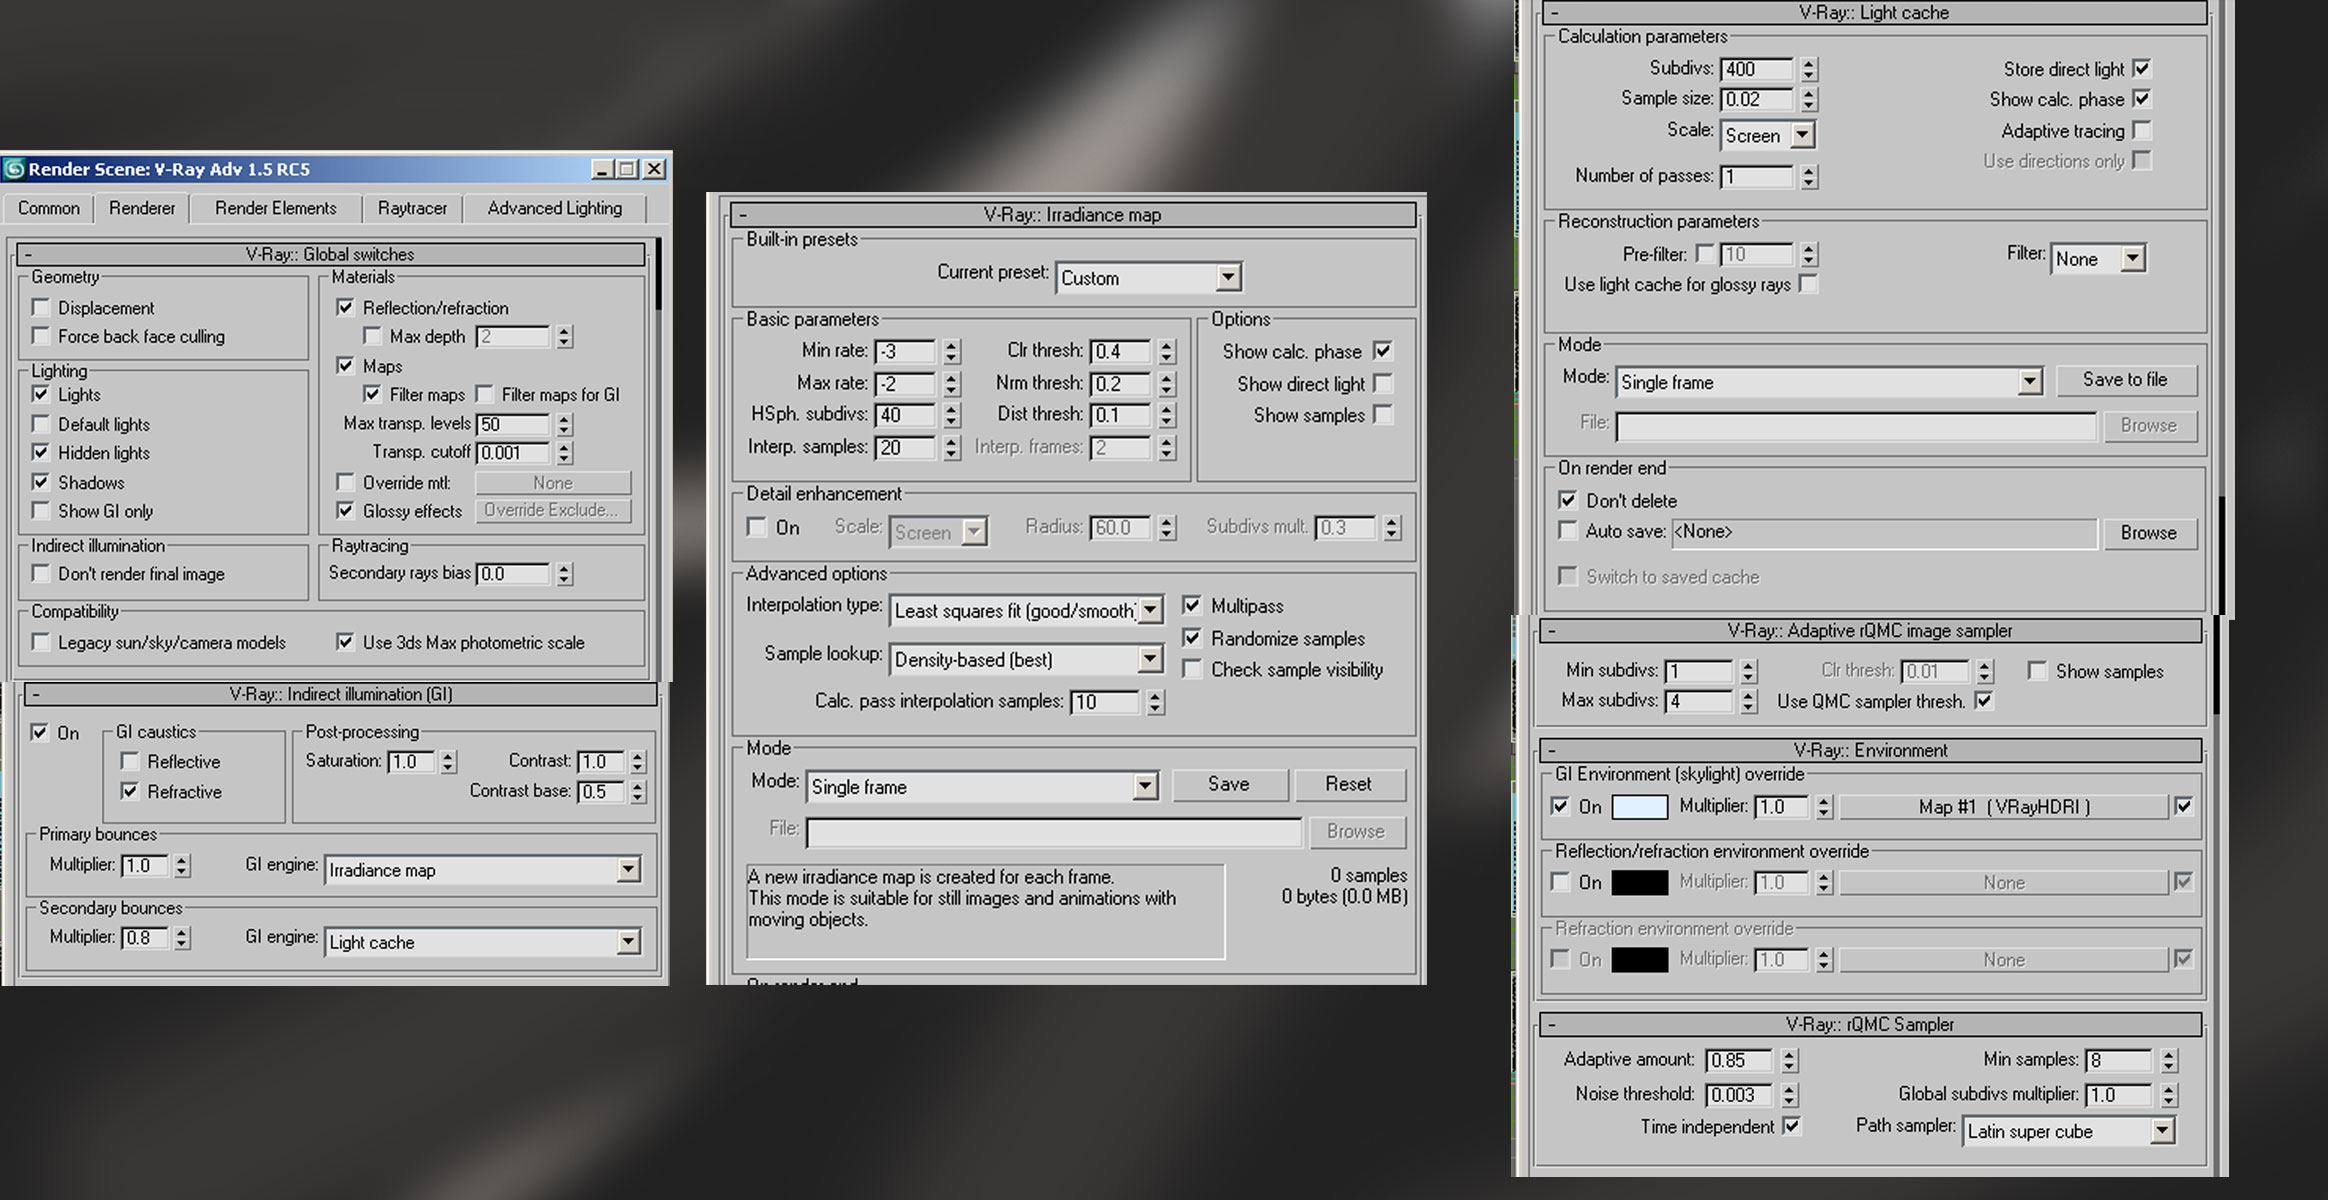
Task: Click the HSph. subdivs spinner arrows
Action: pyautogui.click(x=951, y=415)
